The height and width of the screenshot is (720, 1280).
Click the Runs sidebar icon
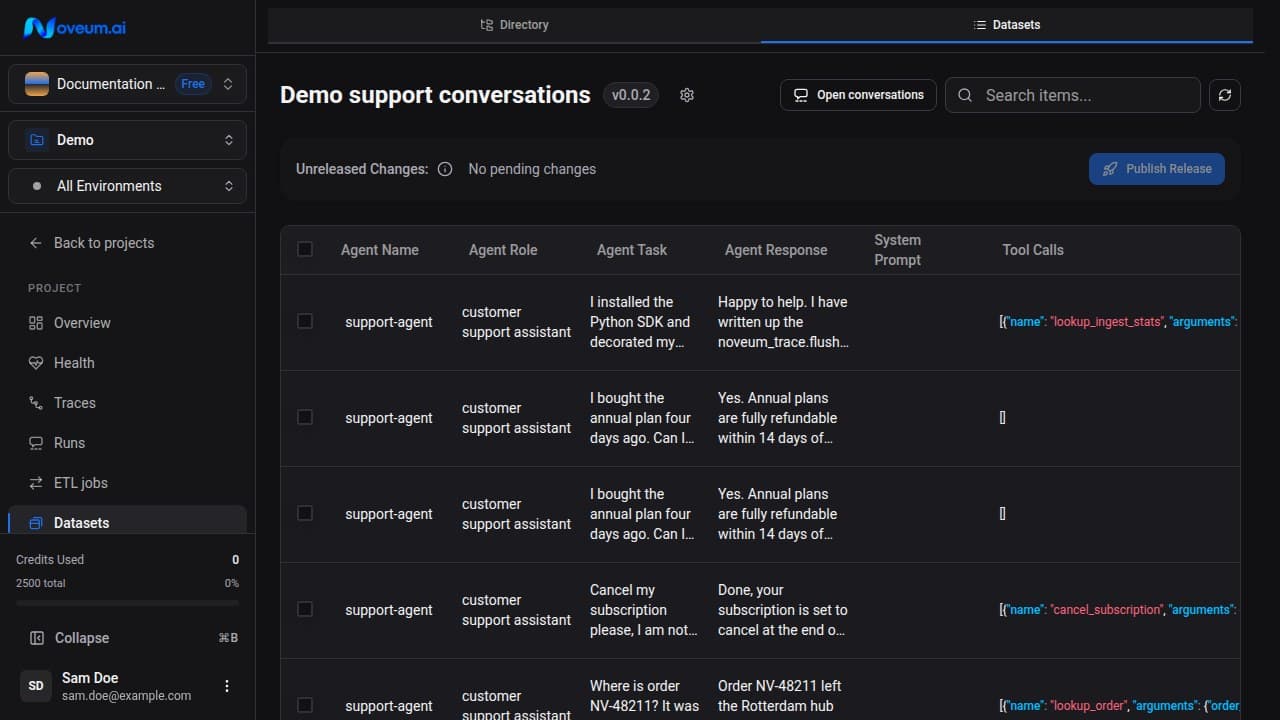click(36, 443)
